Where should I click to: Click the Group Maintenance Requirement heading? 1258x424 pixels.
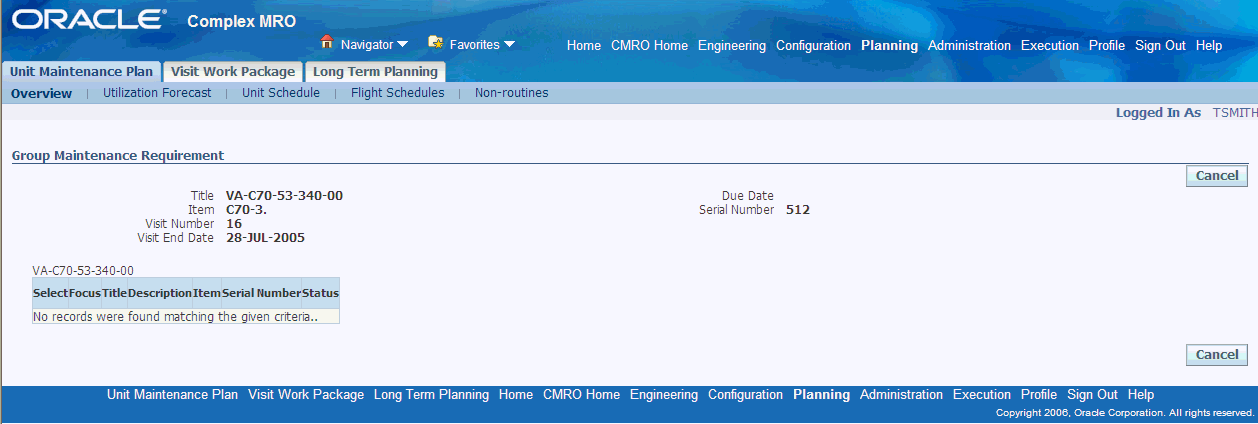tap(117, 156)
